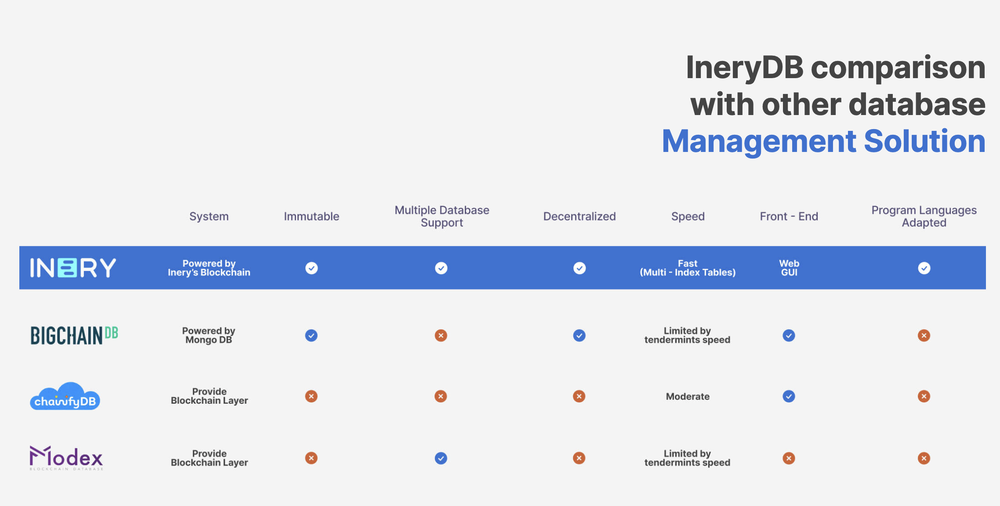Click Modex's Program Languages Adapted cross

coord(923,458)
